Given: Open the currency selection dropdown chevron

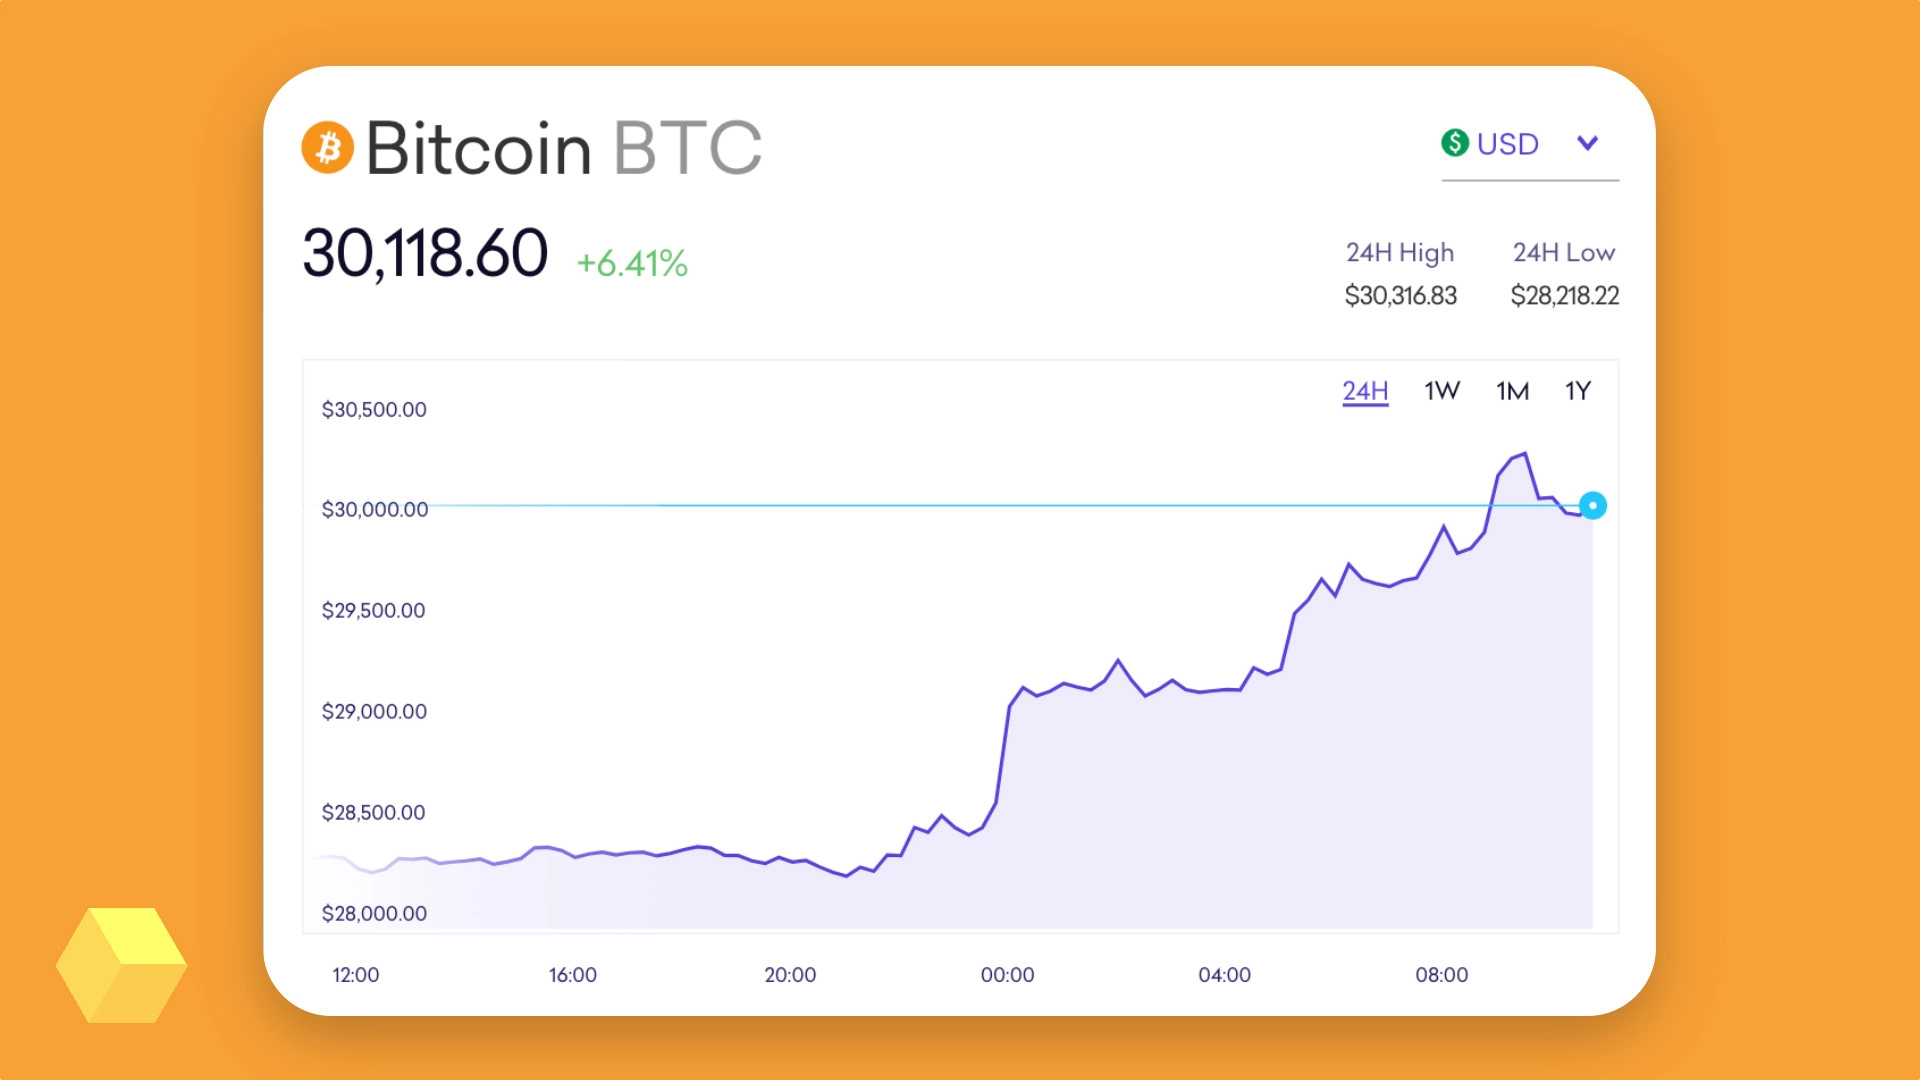Looking at the screenshot, I should click(1589, 144).
